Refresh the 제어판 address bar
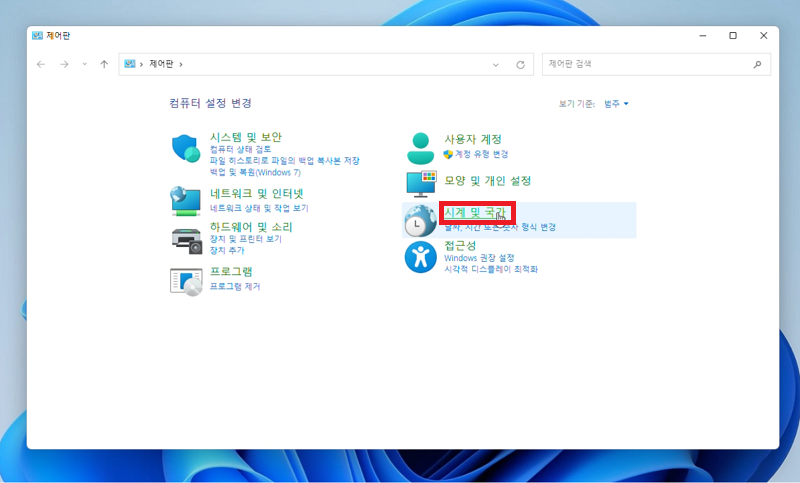 point(520,65)
